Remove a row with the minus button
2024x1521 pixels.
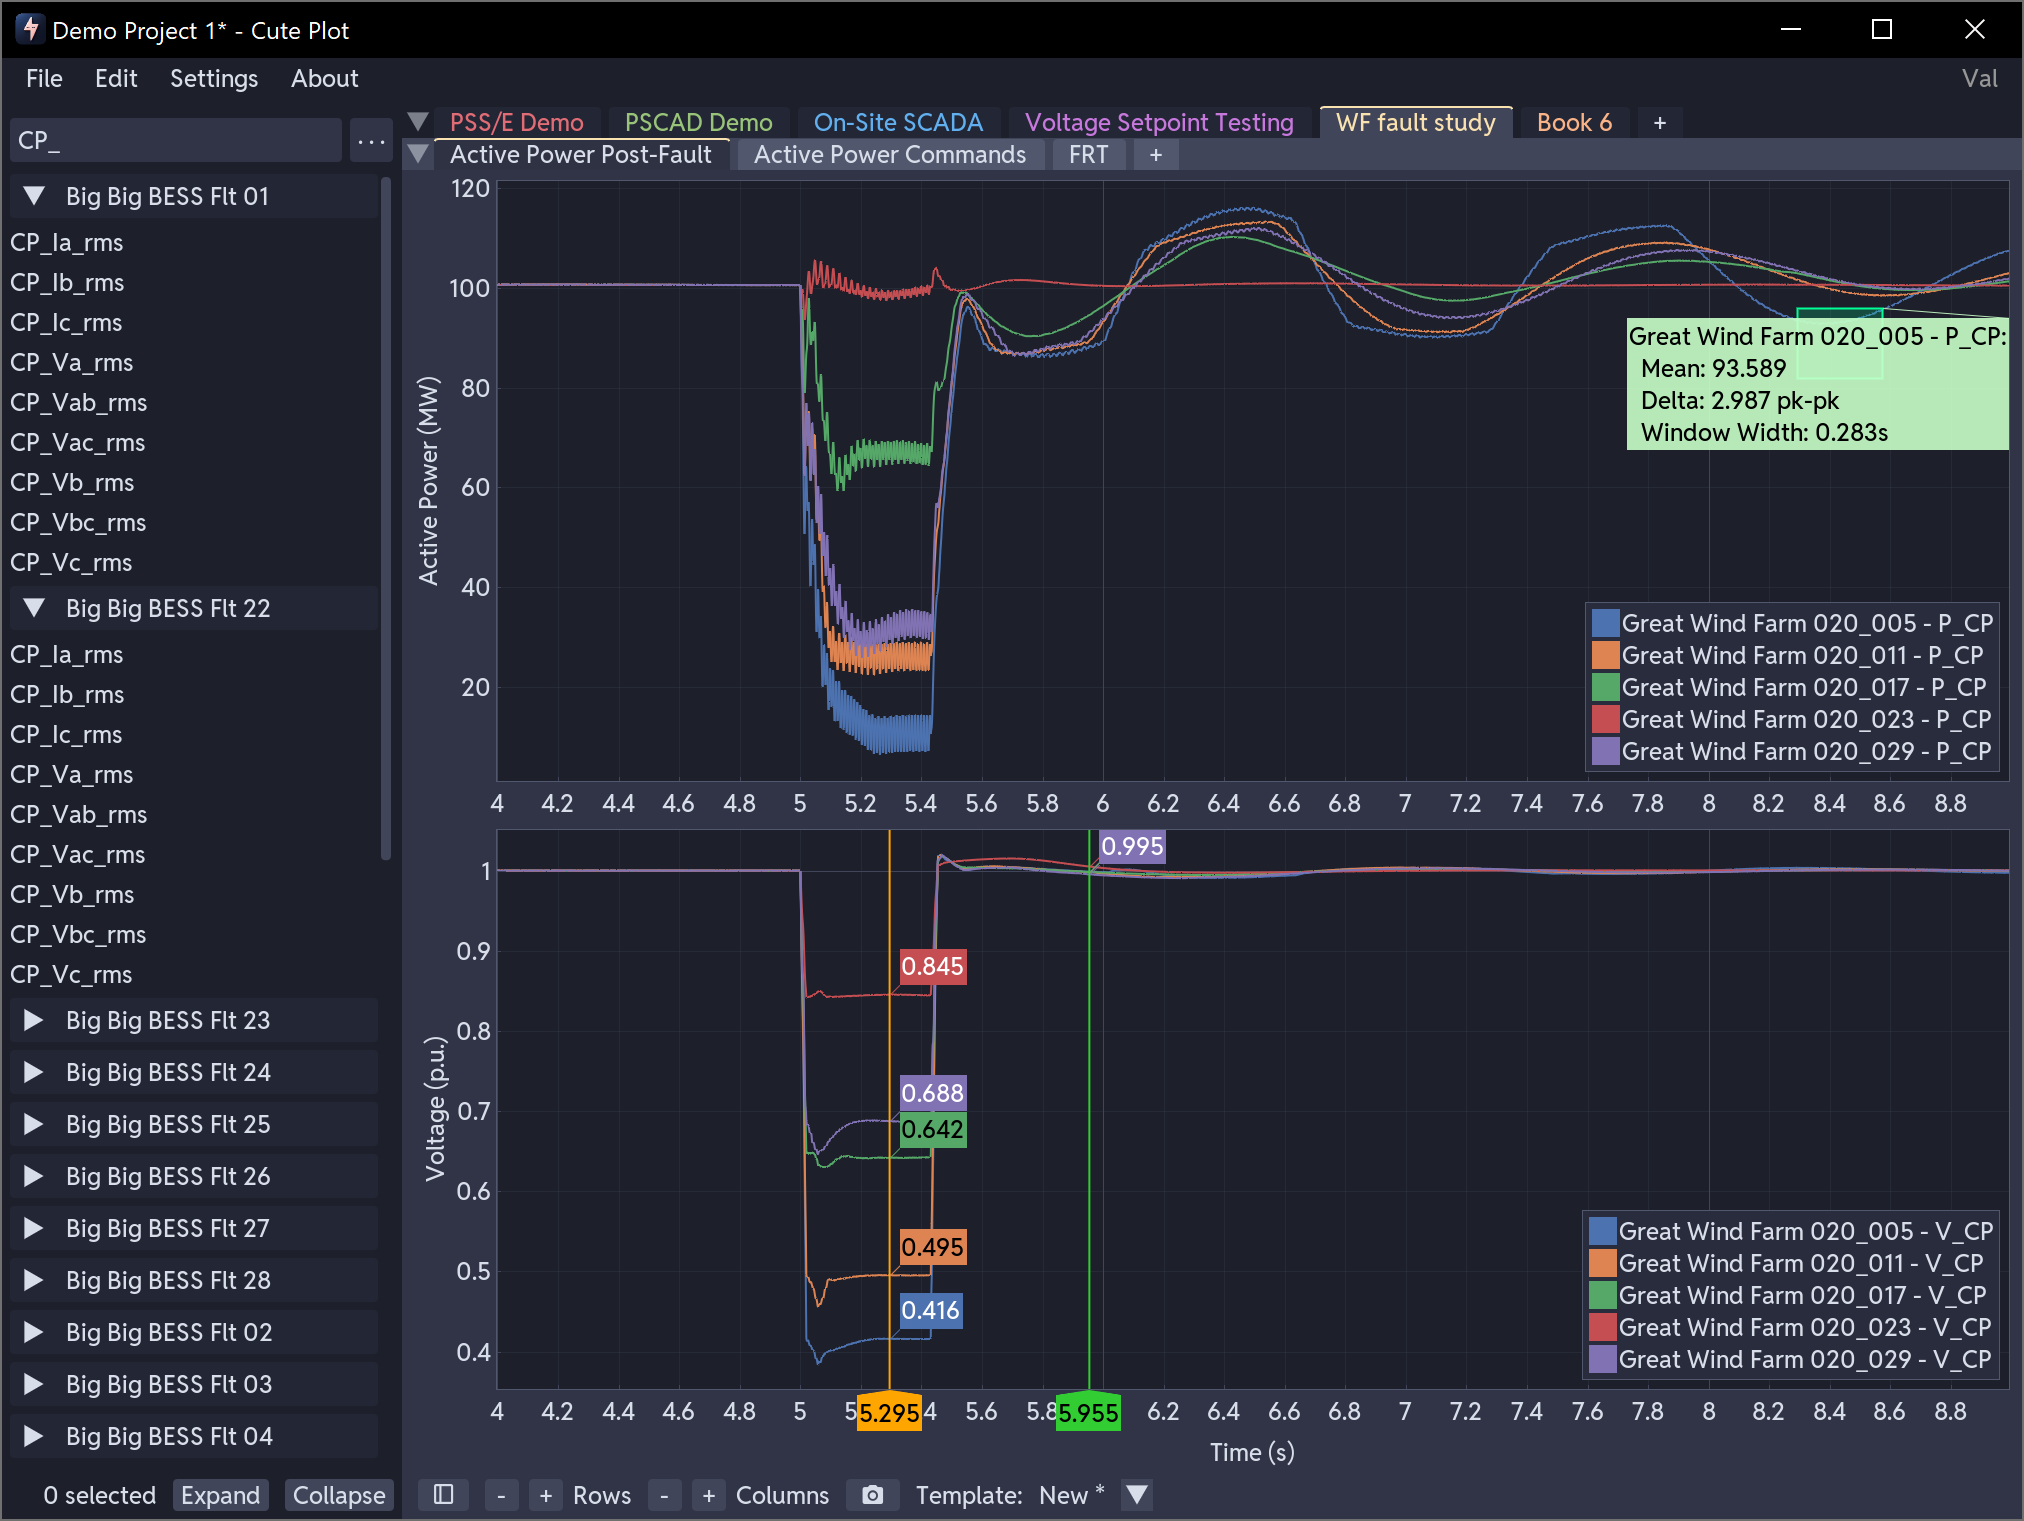pos(501,1495)
